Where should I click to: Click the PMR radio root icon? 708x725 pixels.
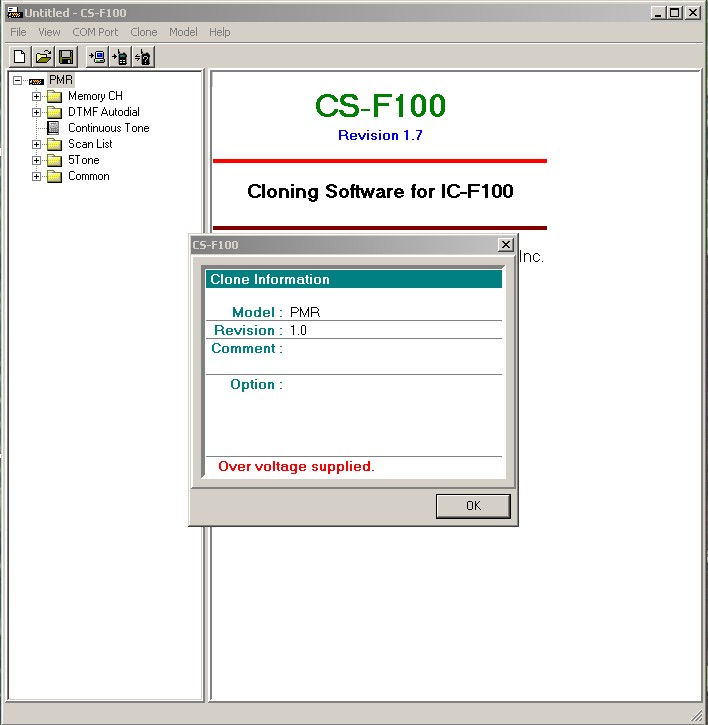click(x=36, y=81)
